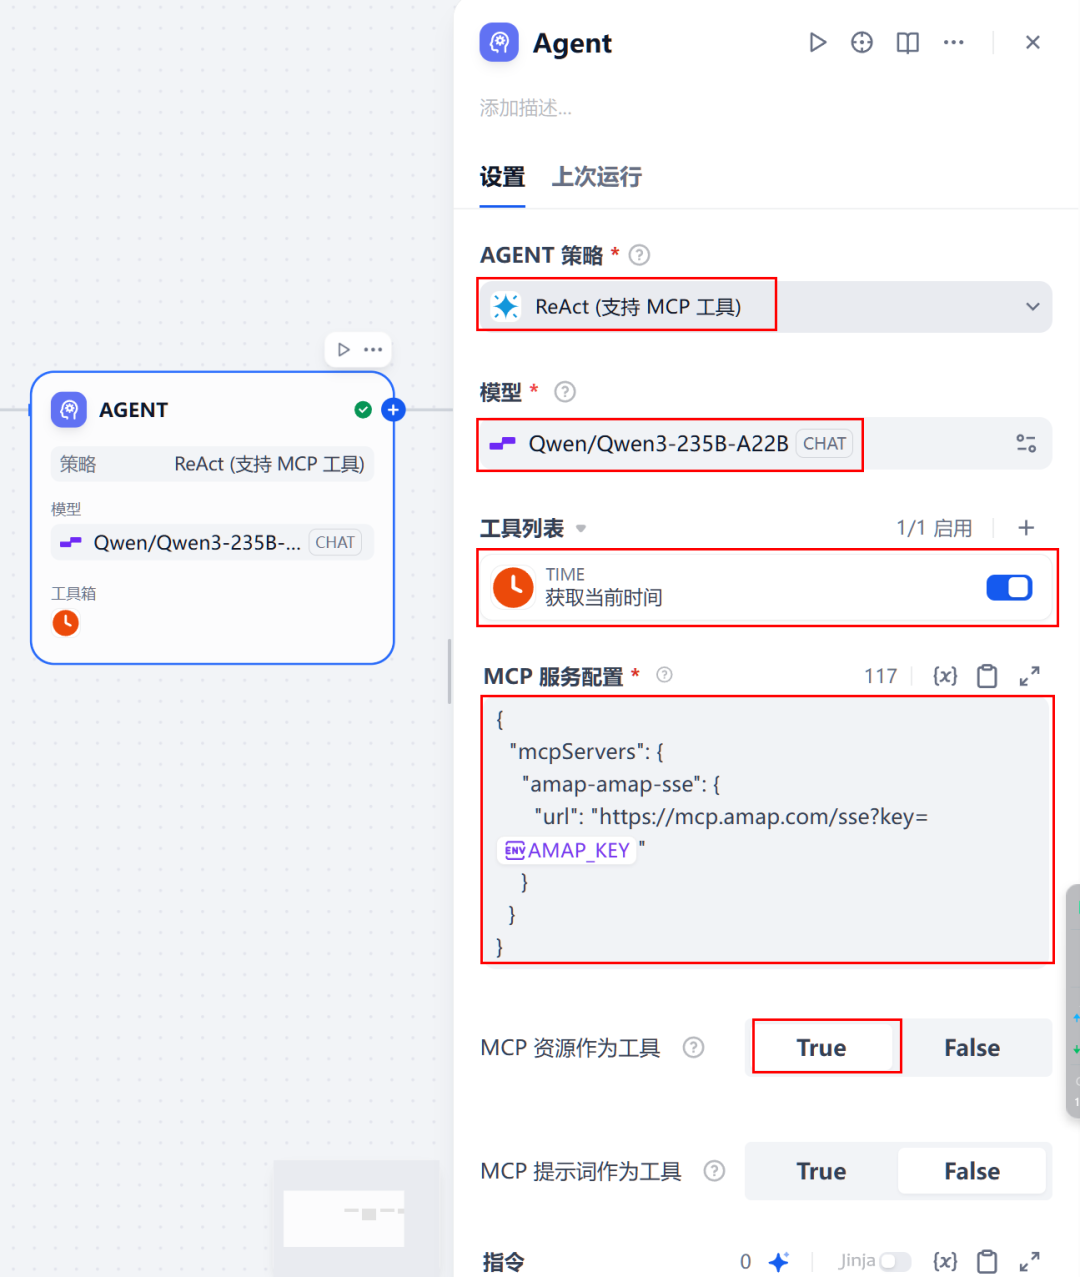Click the Agent head icon in panel header
1080x1277 pixels.
[x=499, y=43]
